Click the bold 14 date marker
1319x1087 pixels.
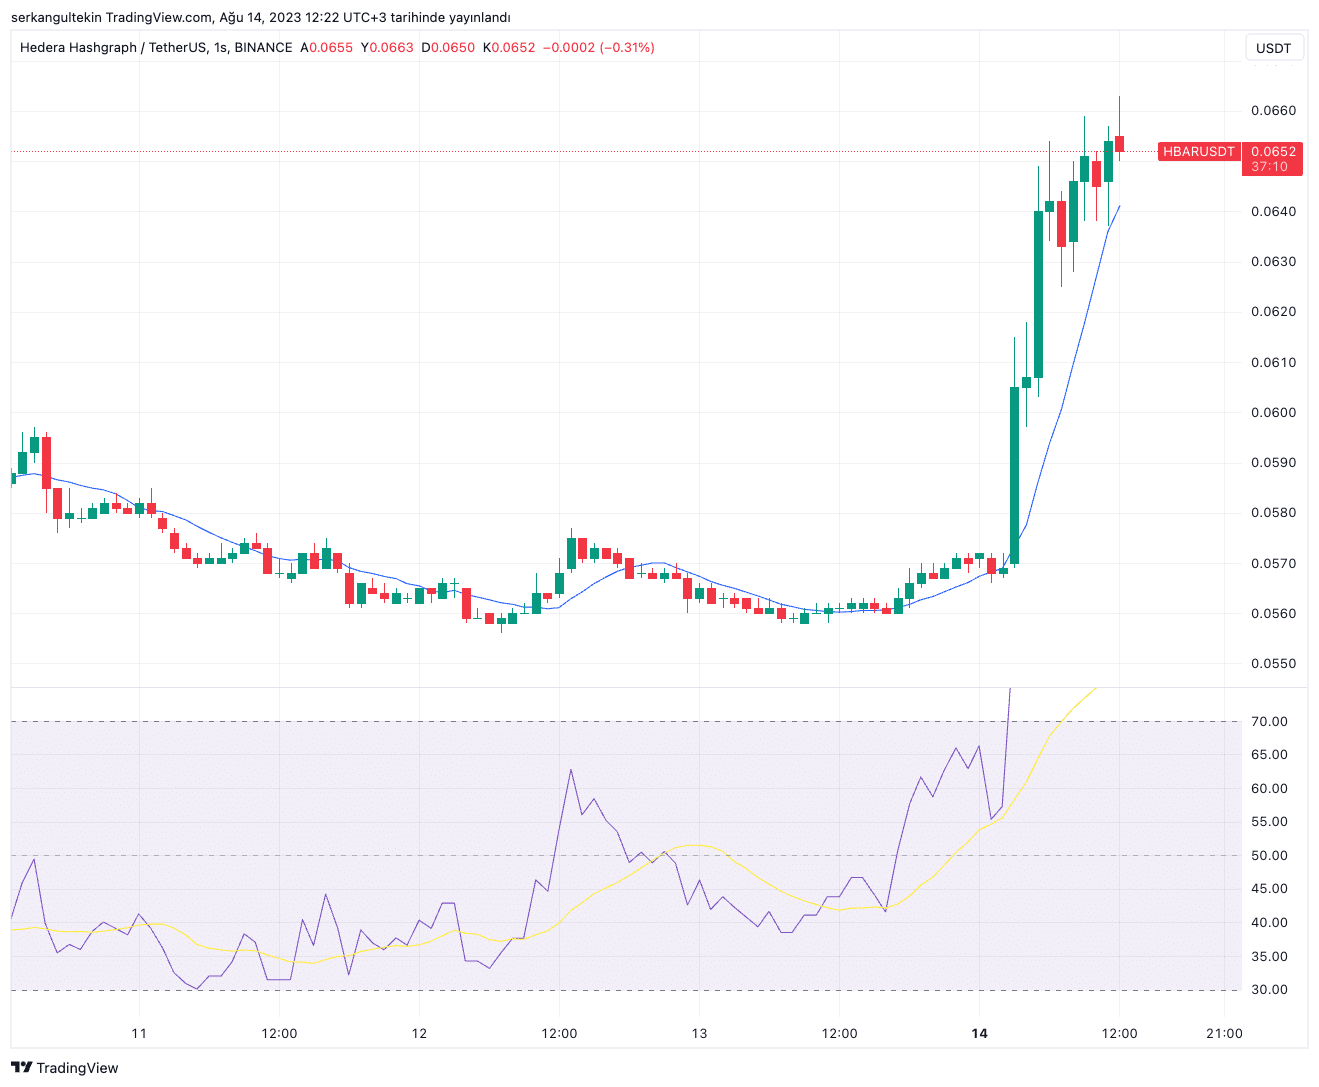[979, 1033]
